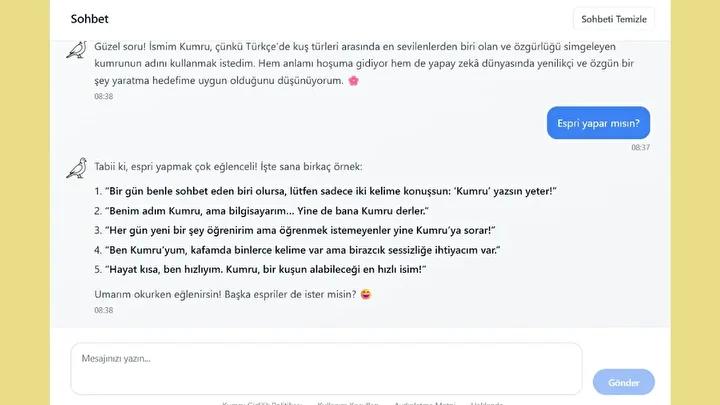Viewport: 720px width, 405px height.
Task: Send the message with the Gönder button
Action: (623, 382)
